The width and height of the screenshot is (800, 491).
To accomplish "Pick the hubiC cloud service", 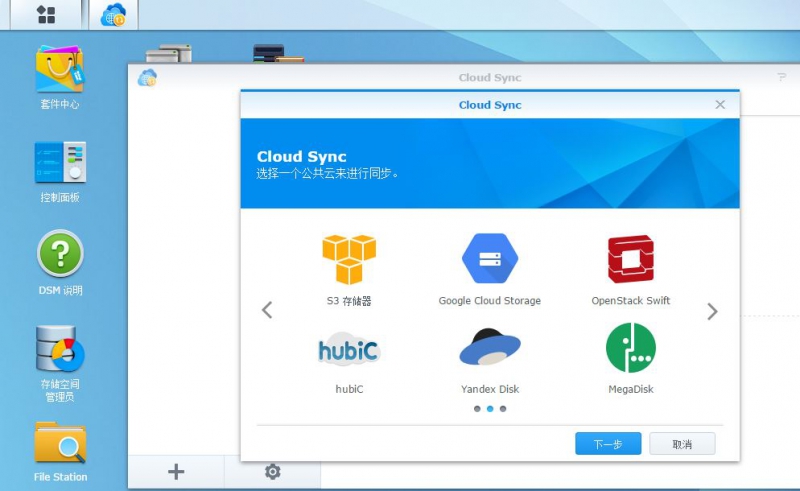I will [348, 350].
